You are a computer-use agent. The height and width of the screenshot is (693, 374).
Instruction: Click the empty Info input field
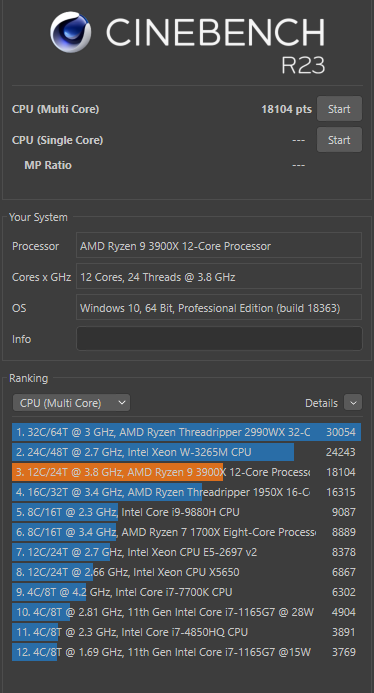(x=219, y=339)
